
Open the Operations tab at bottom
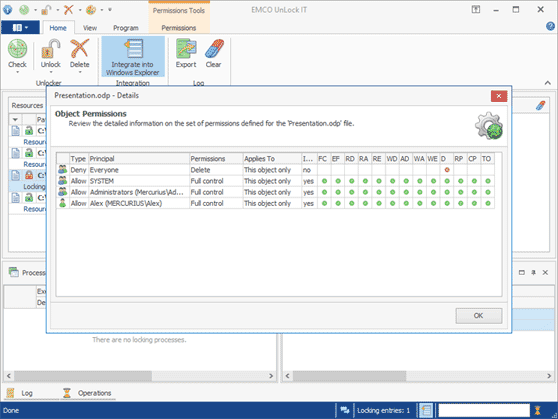click(88, 393)
